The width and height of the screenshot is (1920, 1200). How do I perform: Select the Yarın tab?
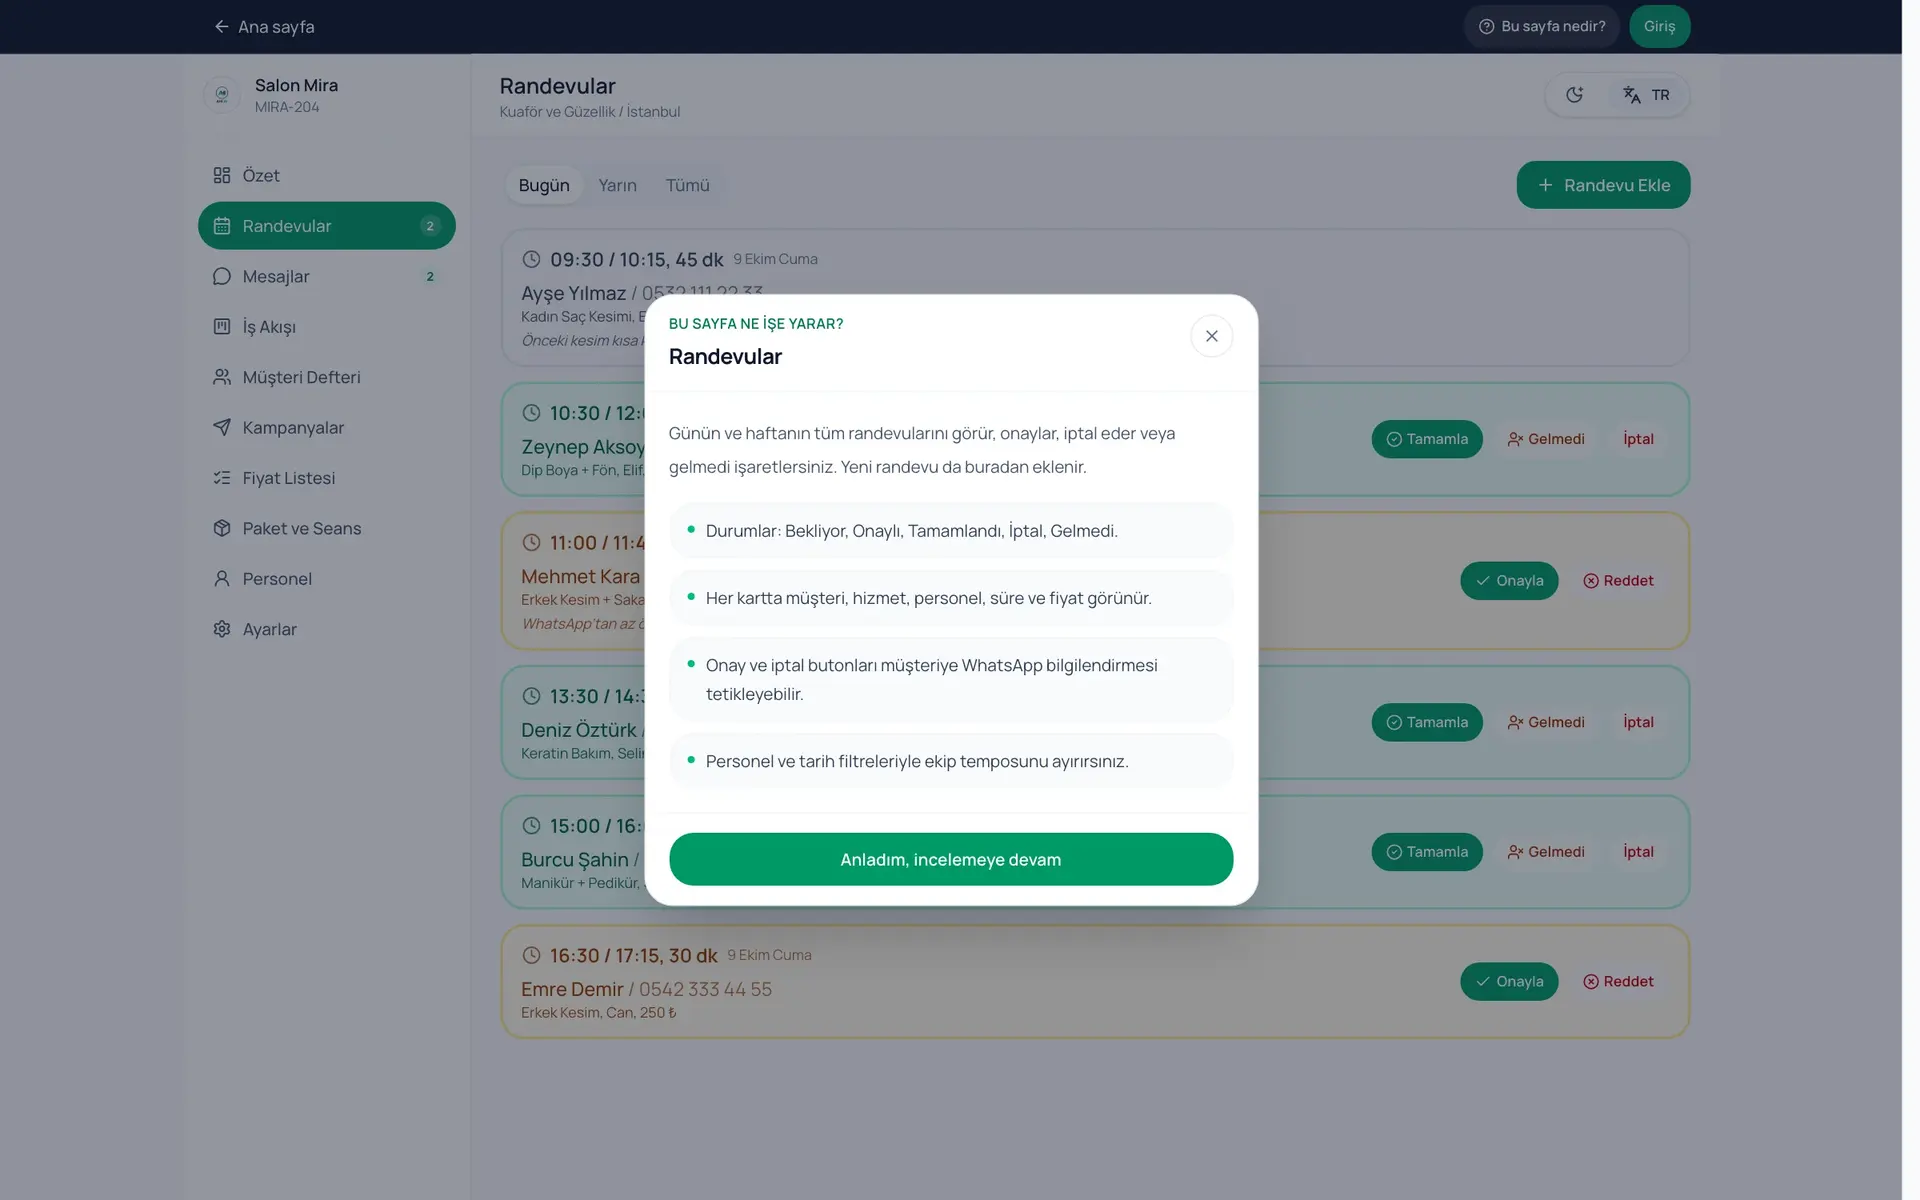pos(617,185)
